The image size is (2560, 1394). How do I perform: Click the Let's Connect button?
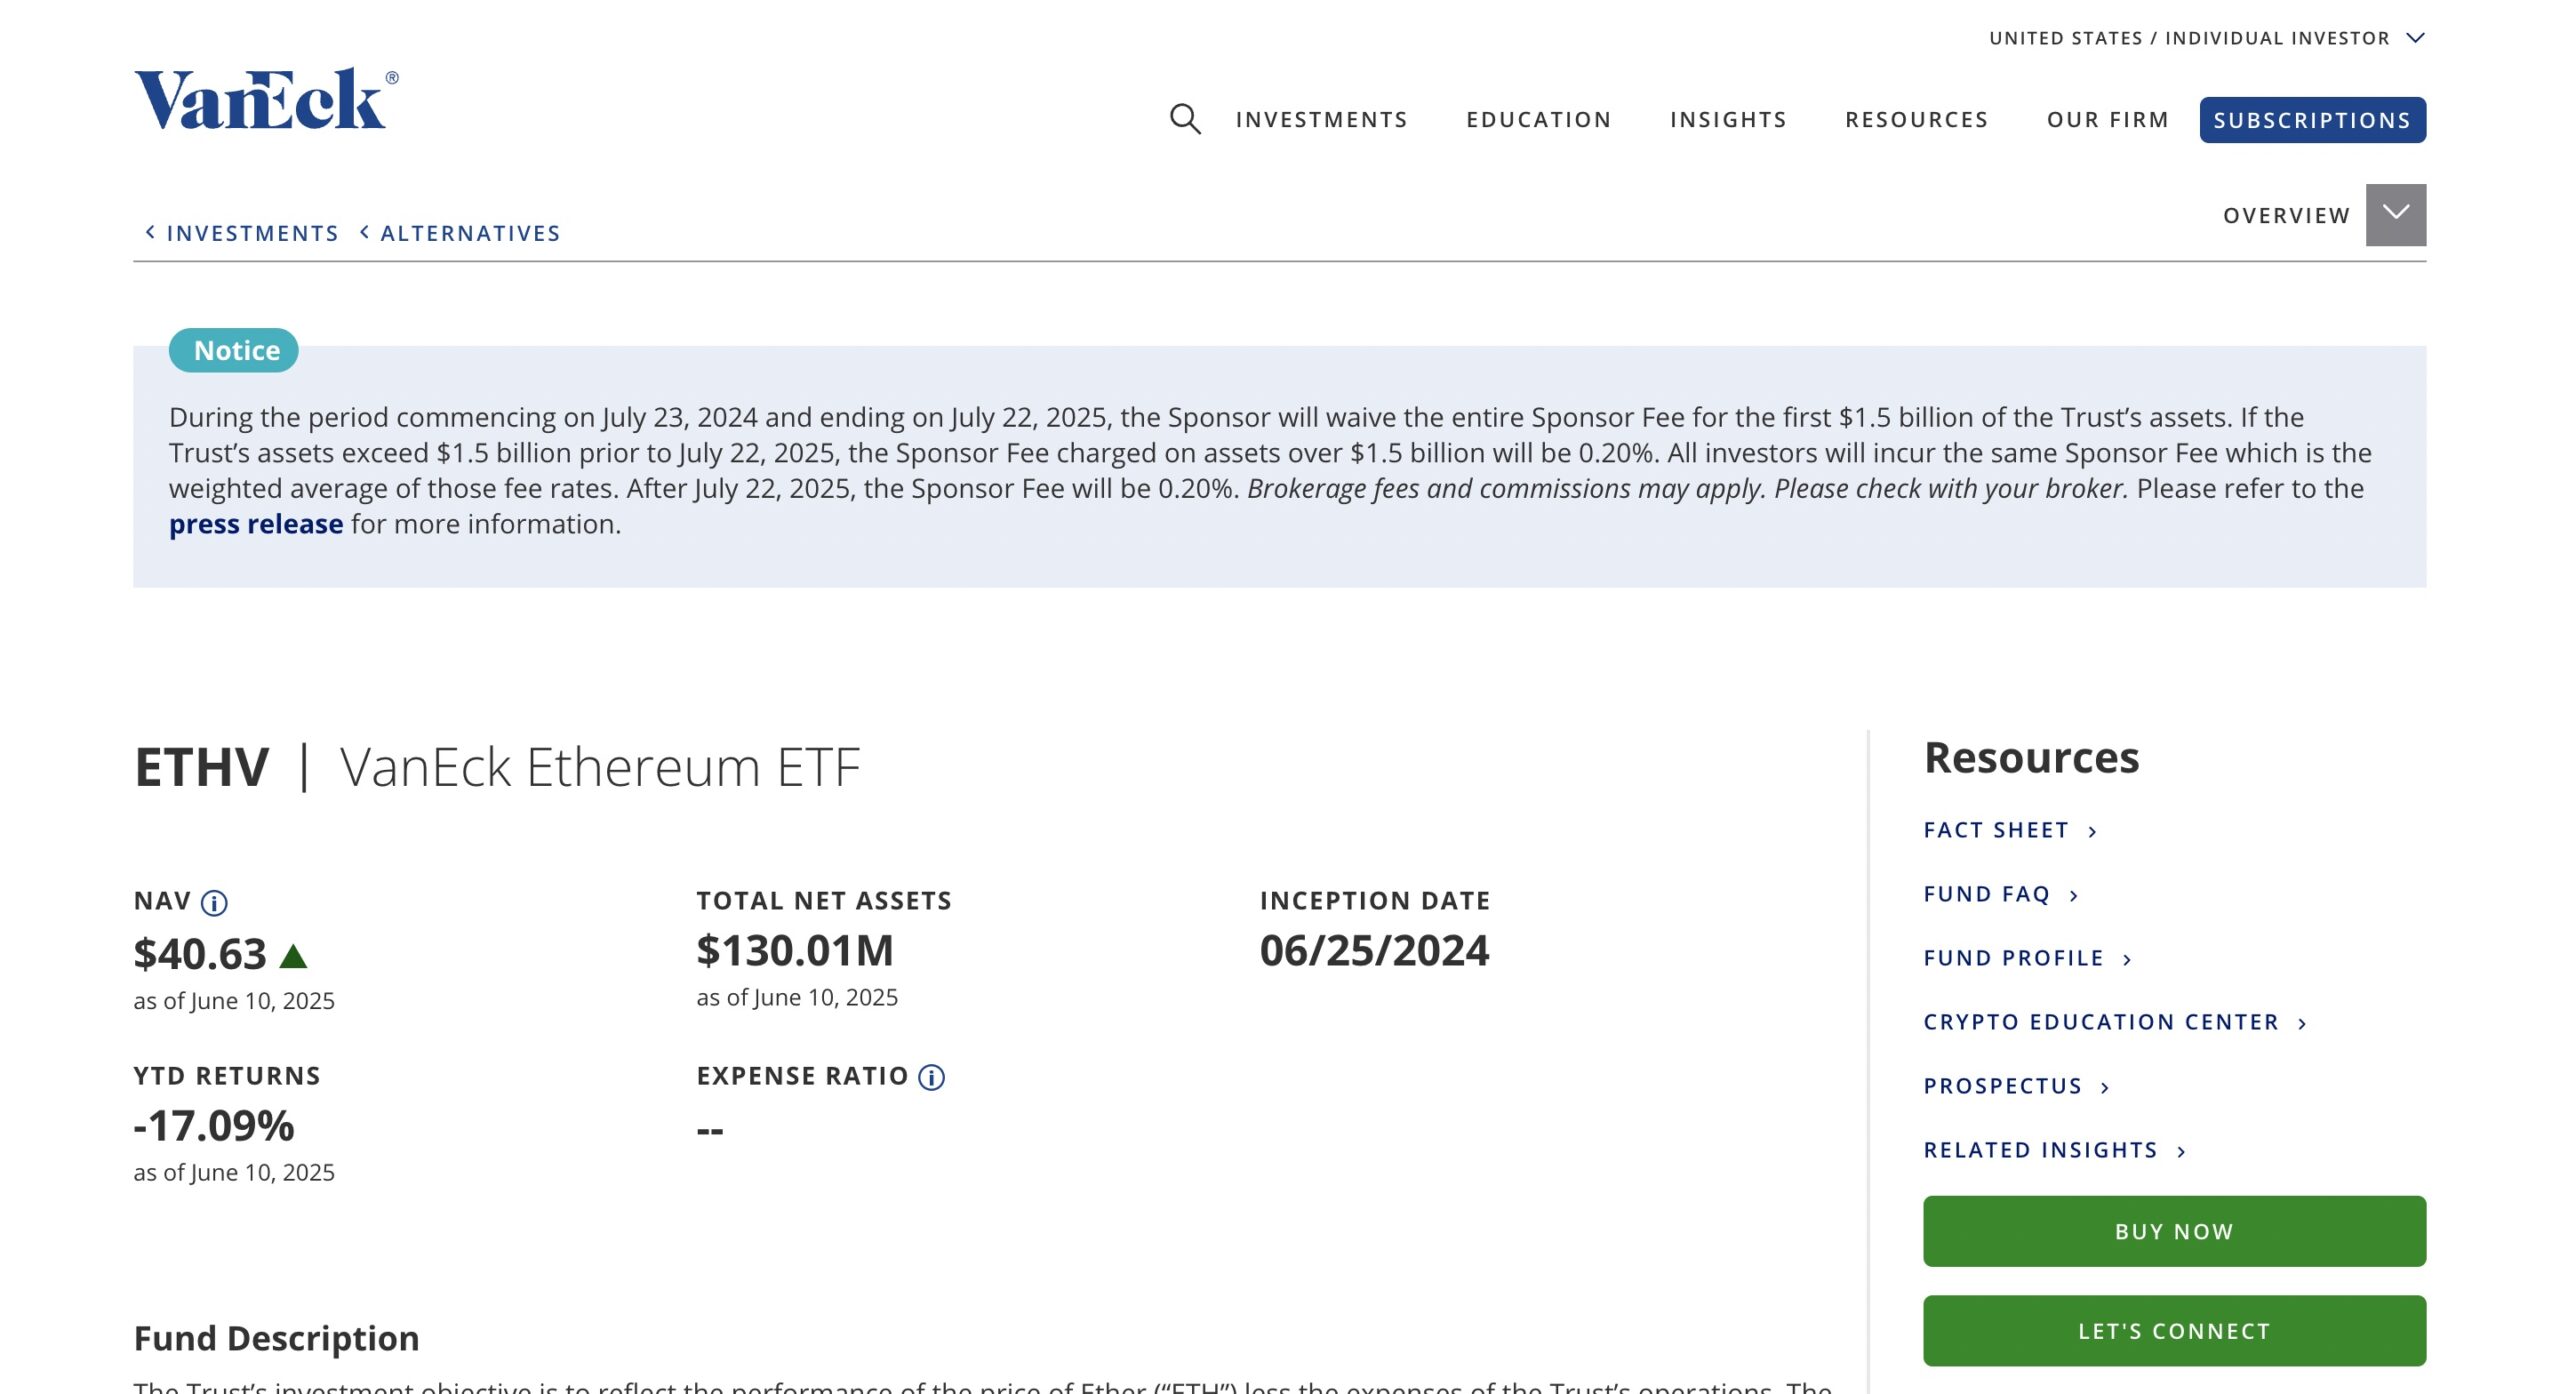(2174, 1331)
